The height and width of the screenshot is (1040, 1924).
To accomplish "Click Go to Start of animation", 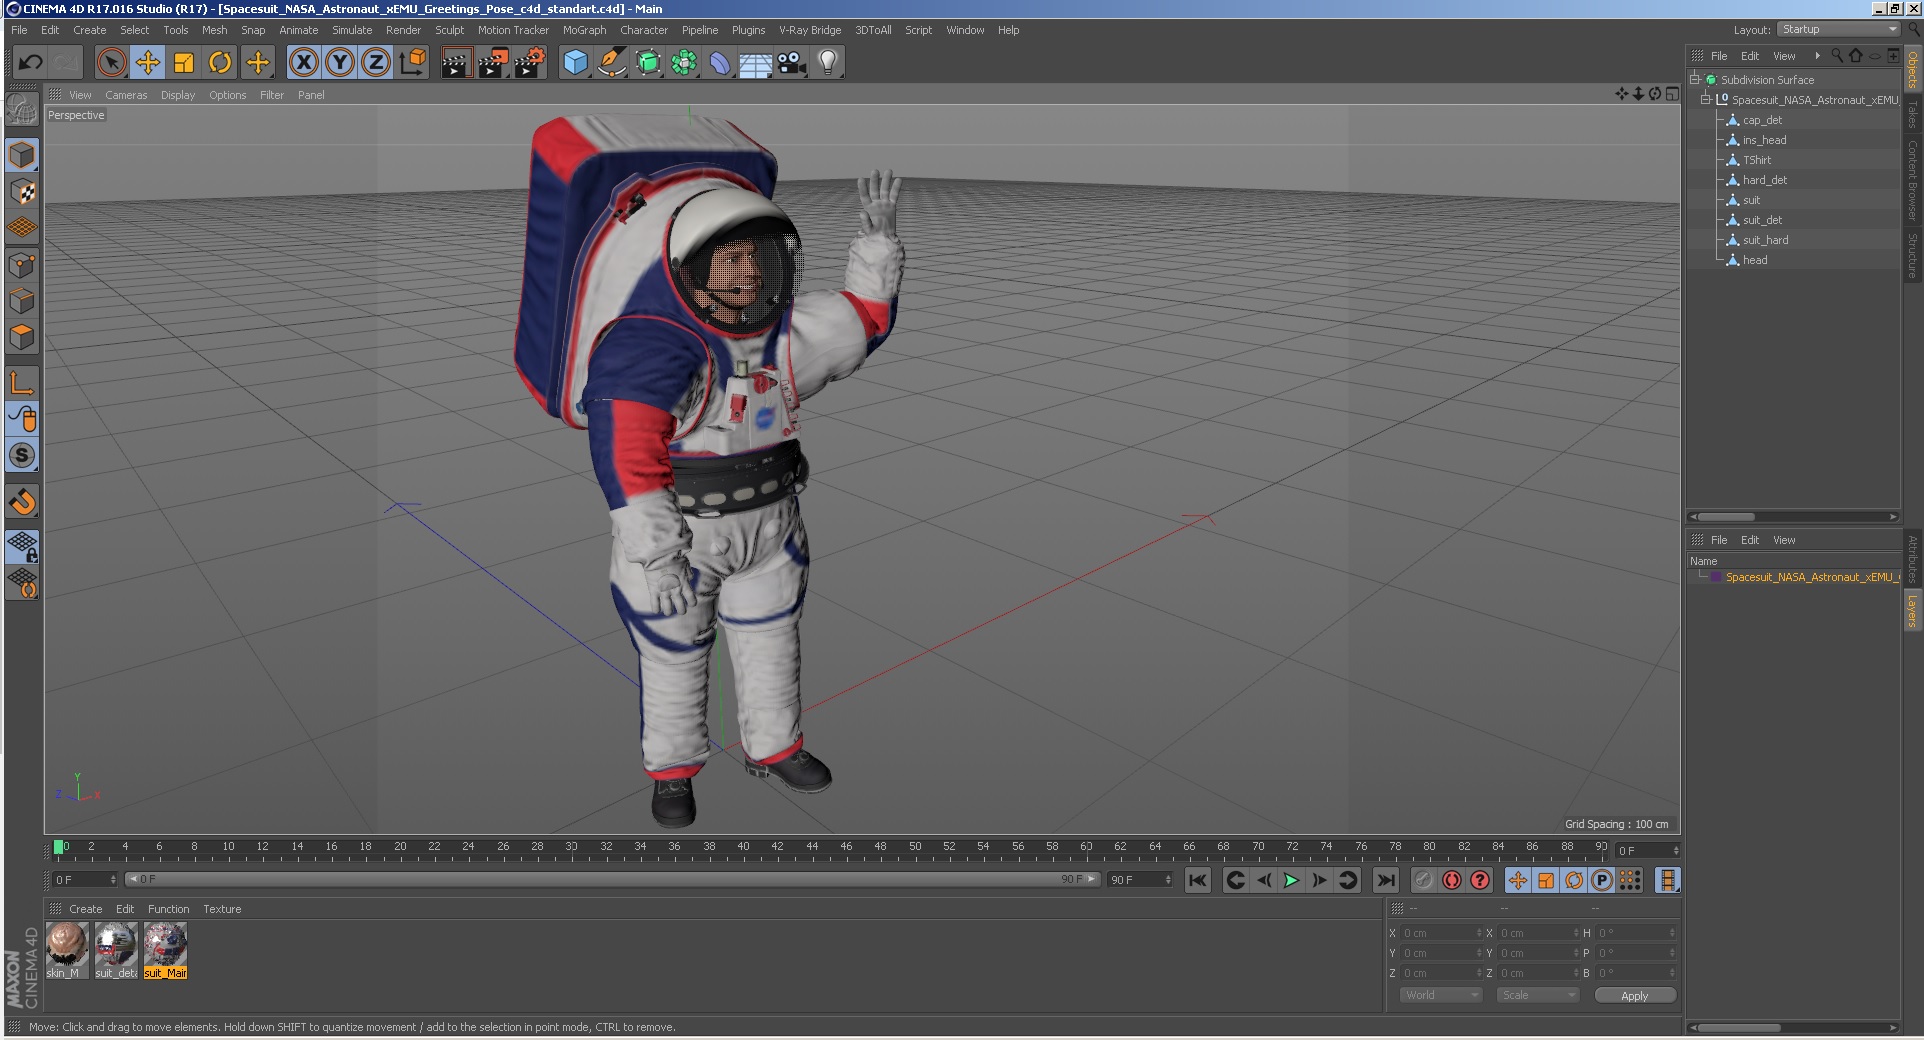I will click(1198, 880).
